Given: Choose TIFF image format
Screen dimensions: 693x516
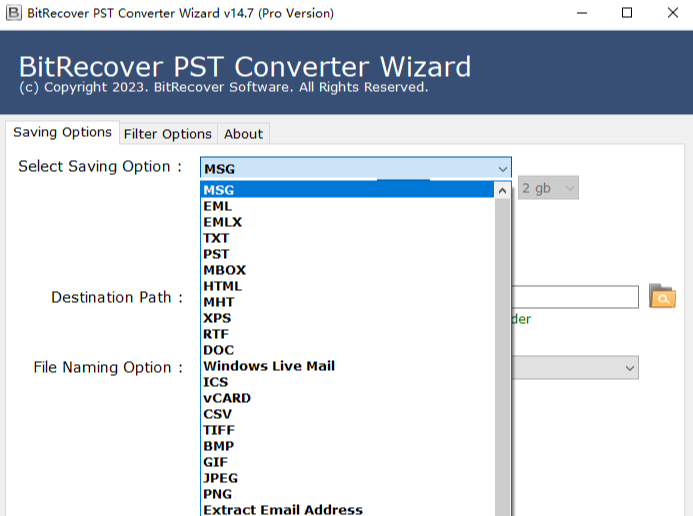Looking at the screenshot, I should click(x=347, y=430).
